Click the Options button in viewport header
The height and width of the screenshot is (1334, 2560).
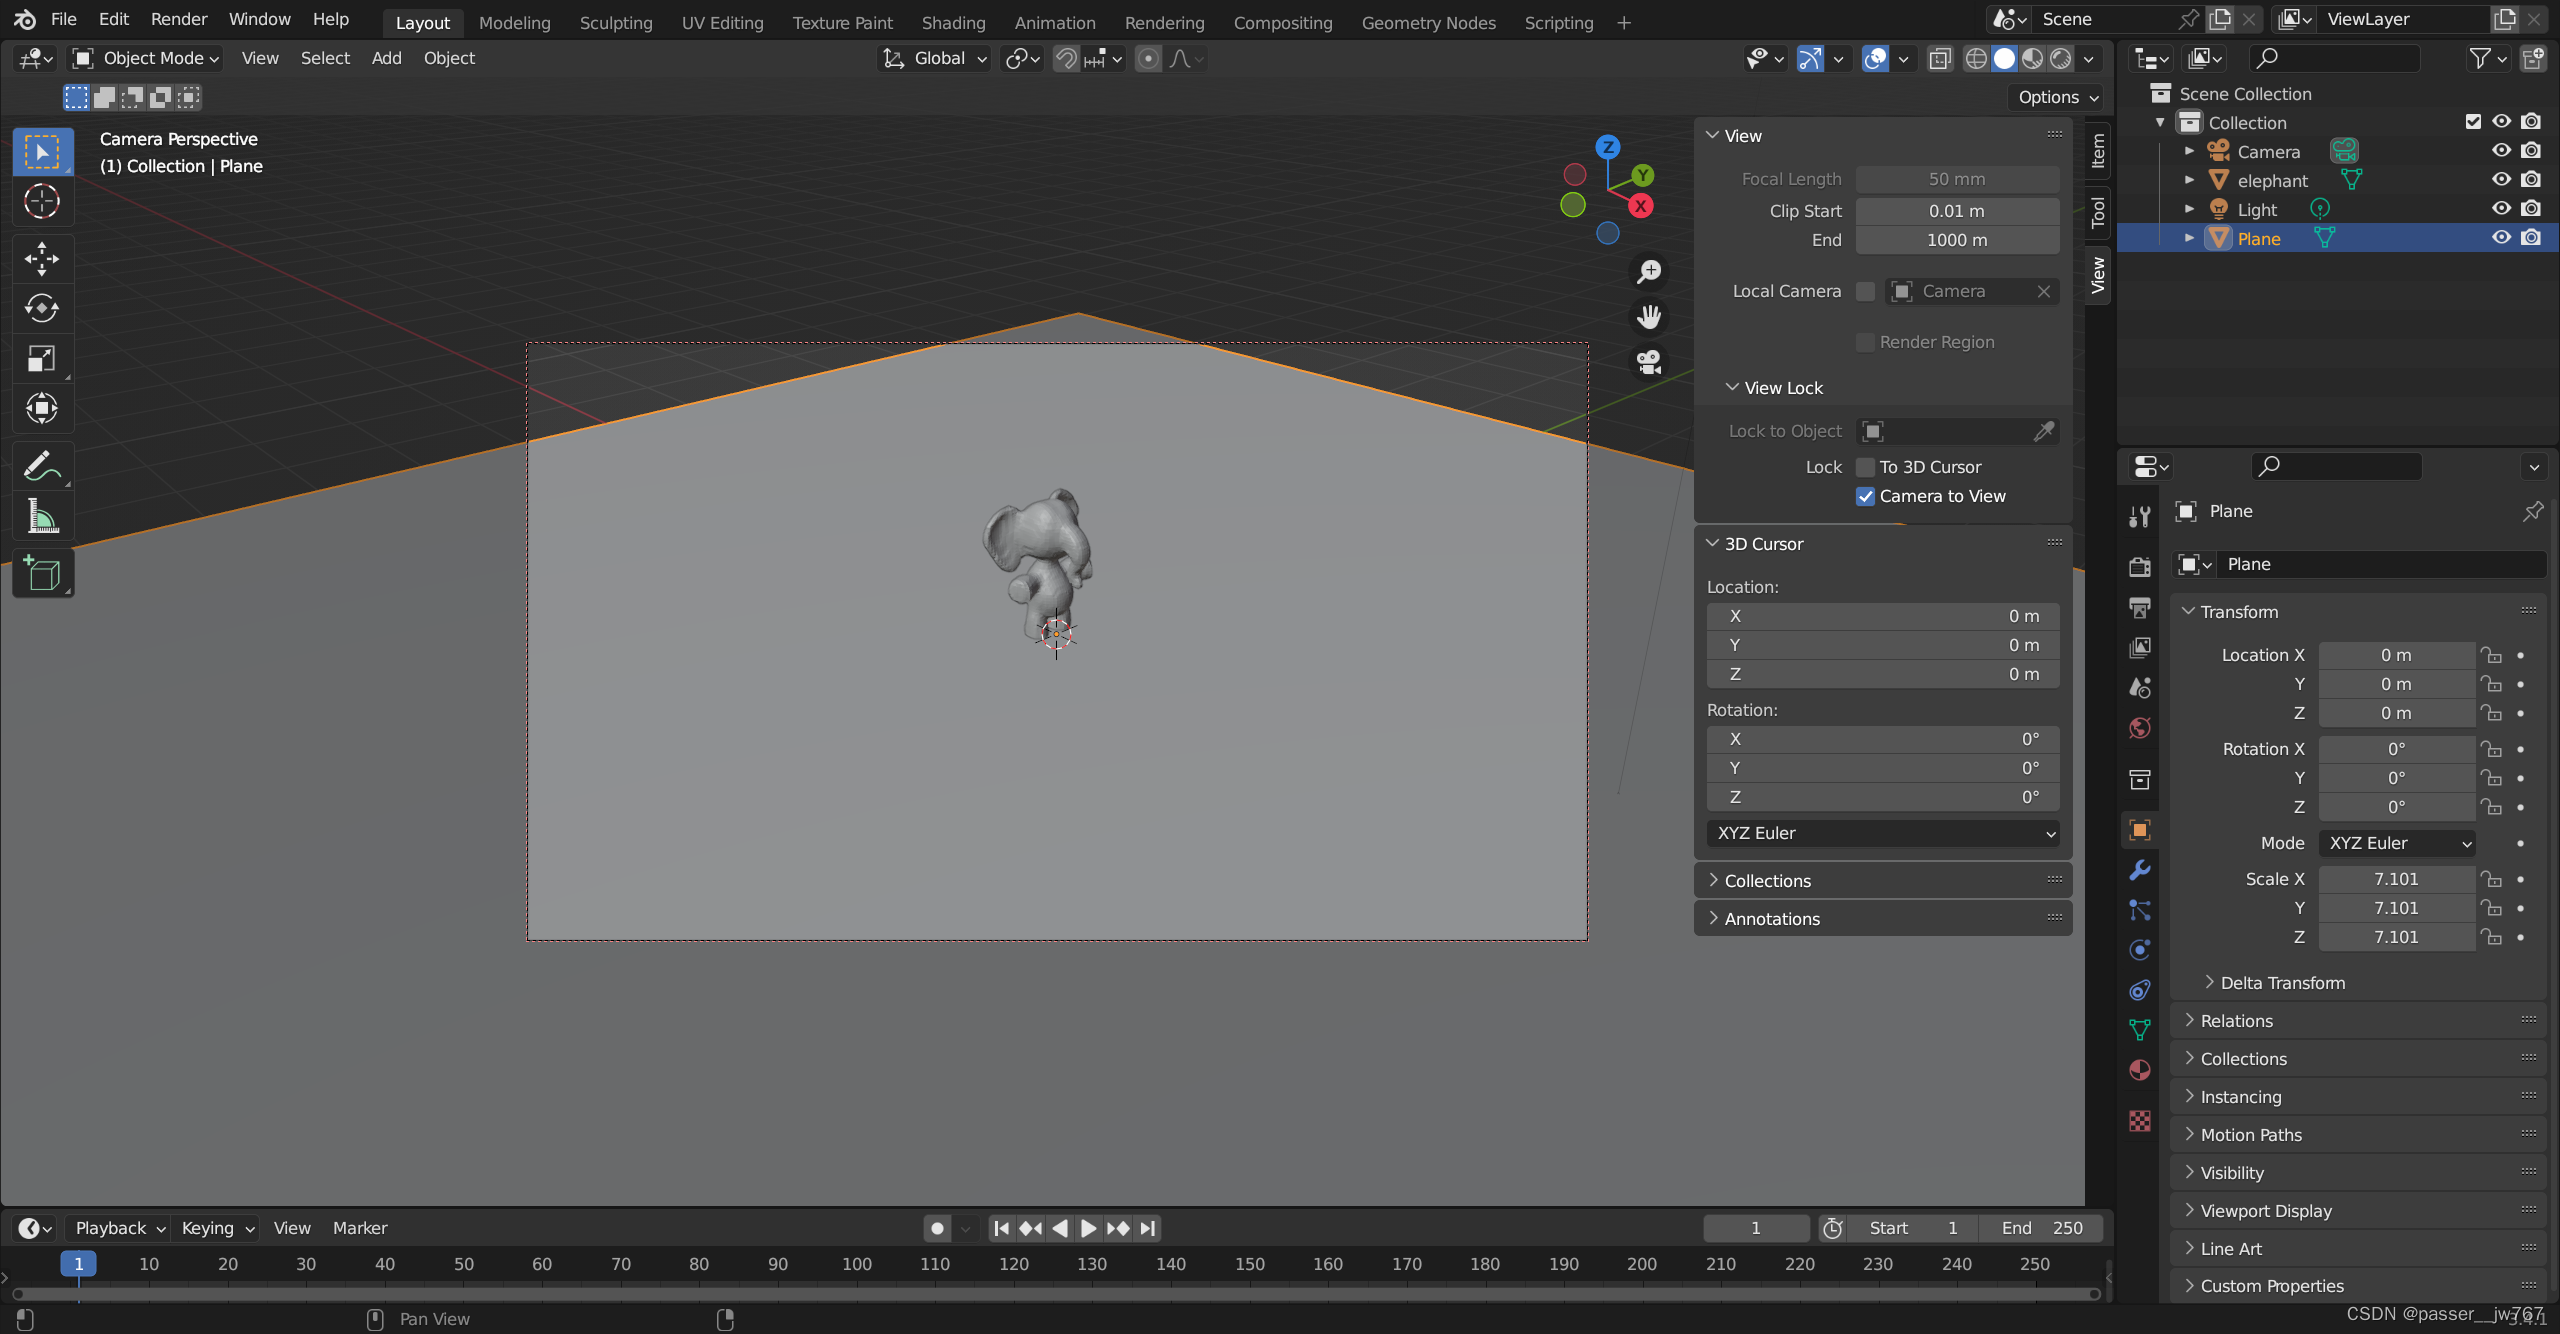(2057, 97)
